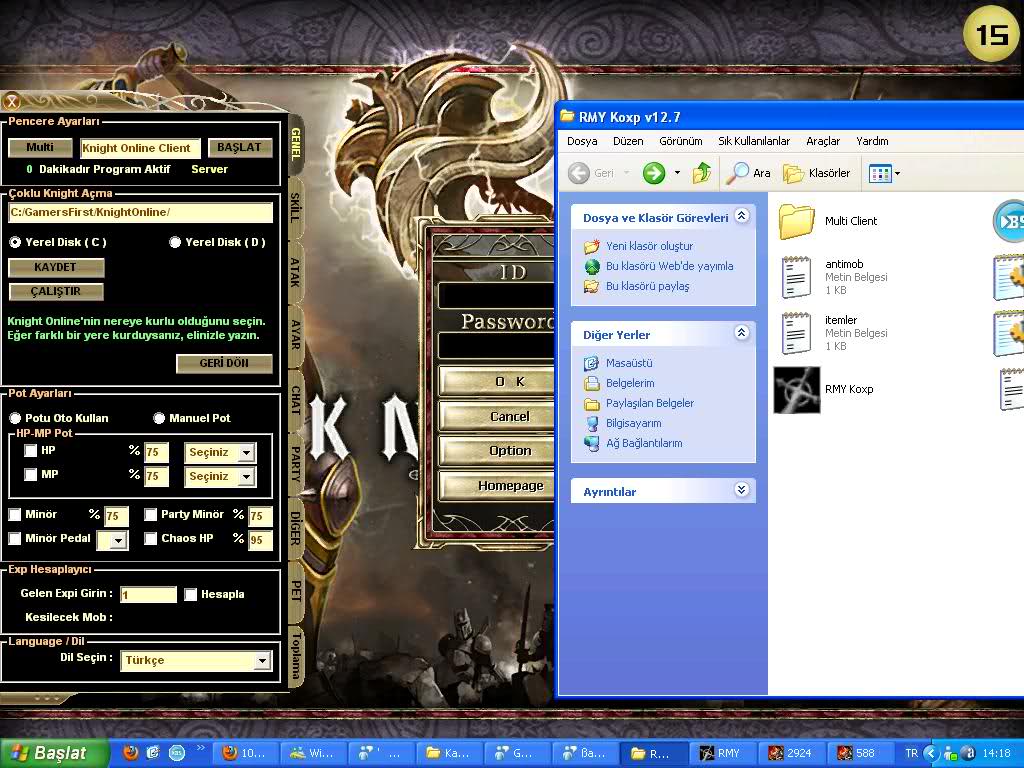Image resolution: width=1024 pixels, height=768 pixels.
Task: Switch to the PARTY side tab
Action: tap(296, 464)
